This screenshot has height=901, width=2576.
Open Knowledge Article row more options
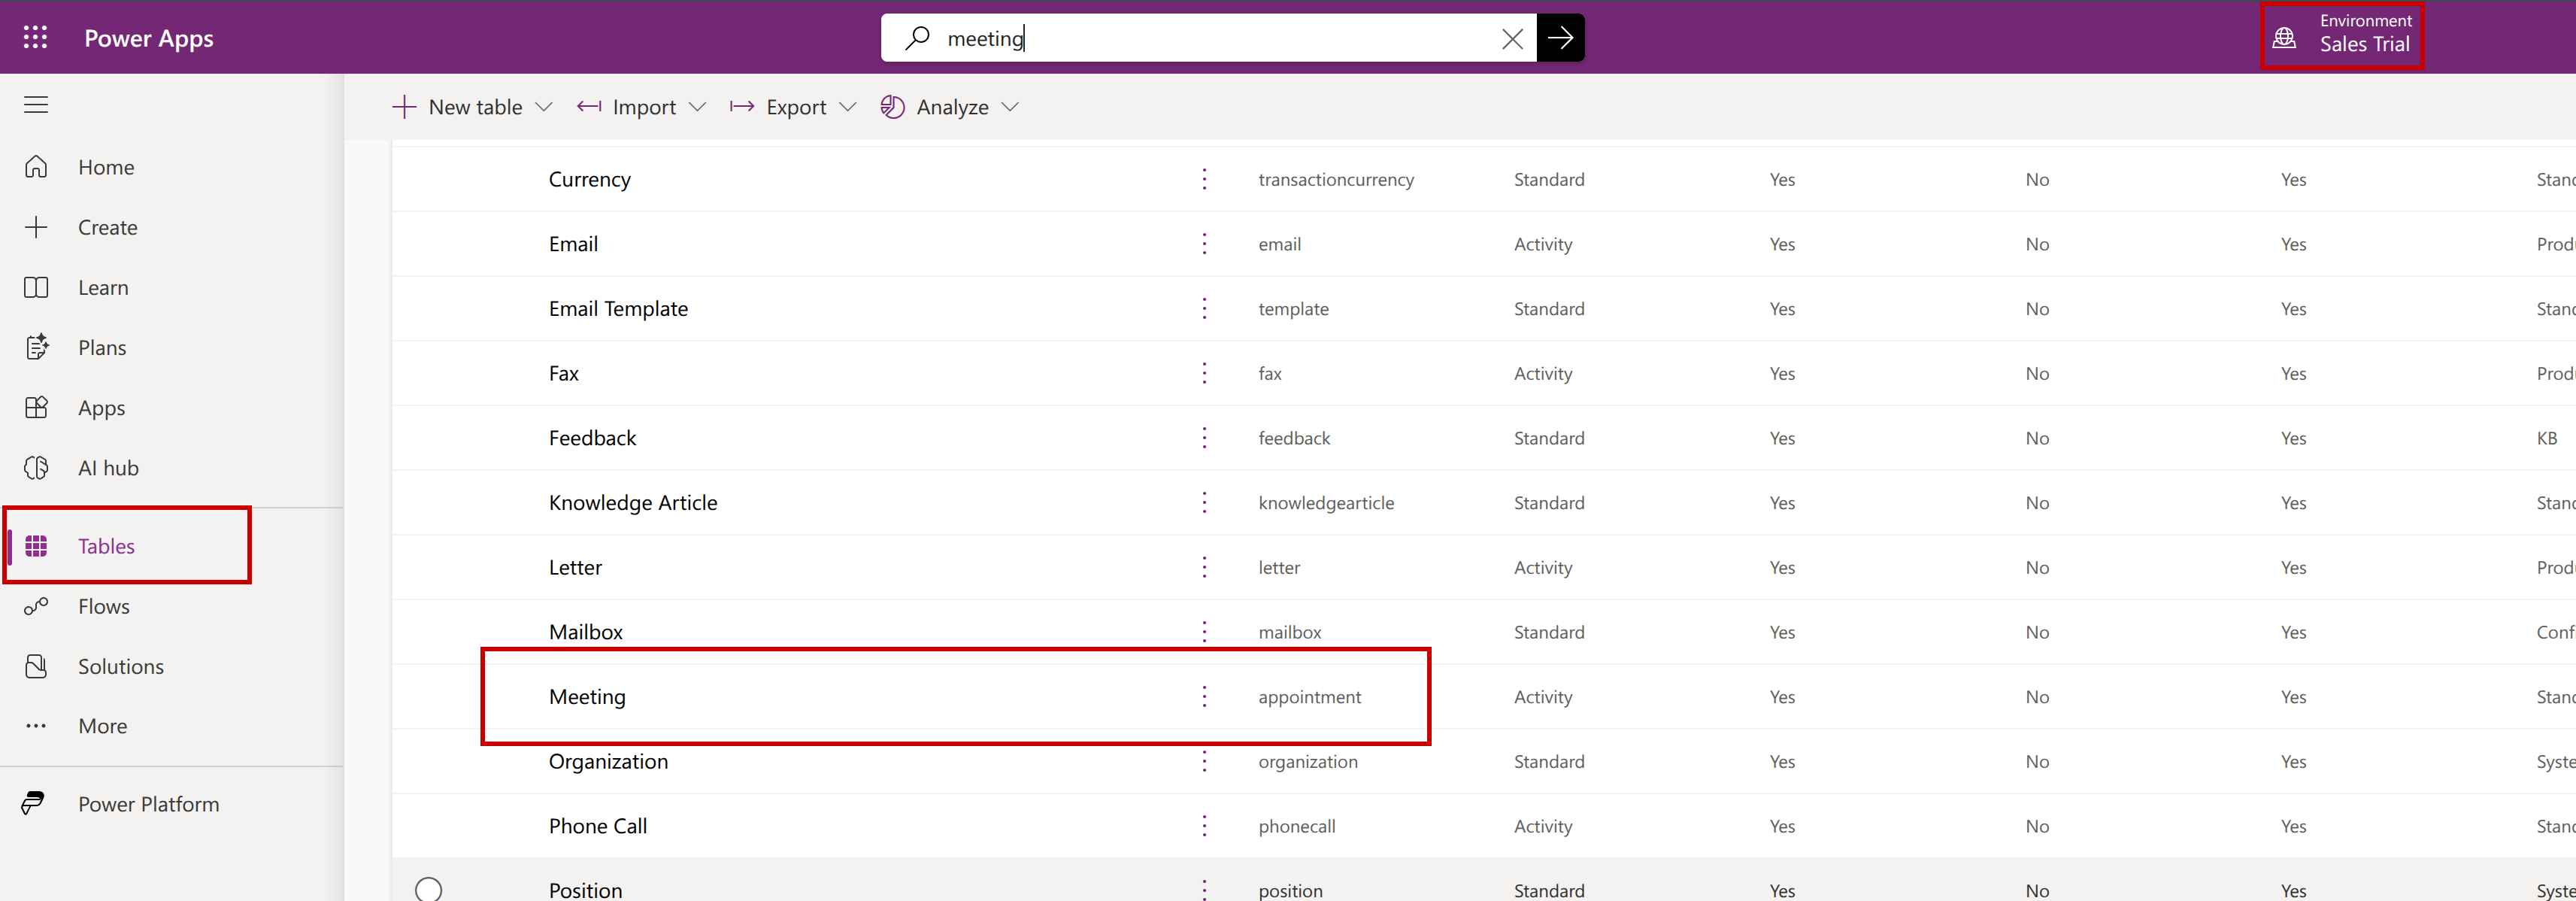point(1204,502)
